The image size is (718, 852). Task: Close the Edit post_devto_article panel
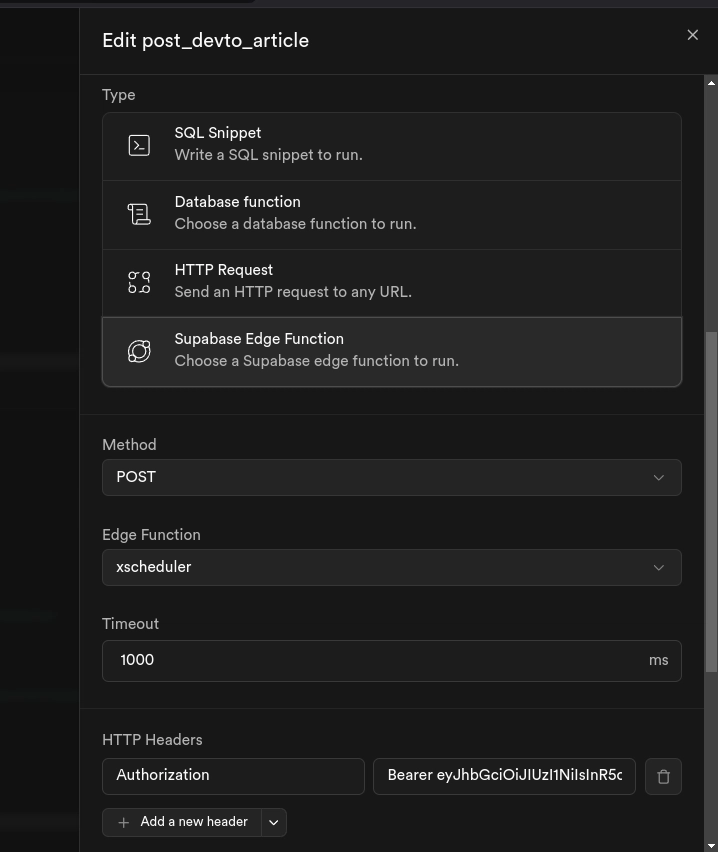(x=692, y=35)
